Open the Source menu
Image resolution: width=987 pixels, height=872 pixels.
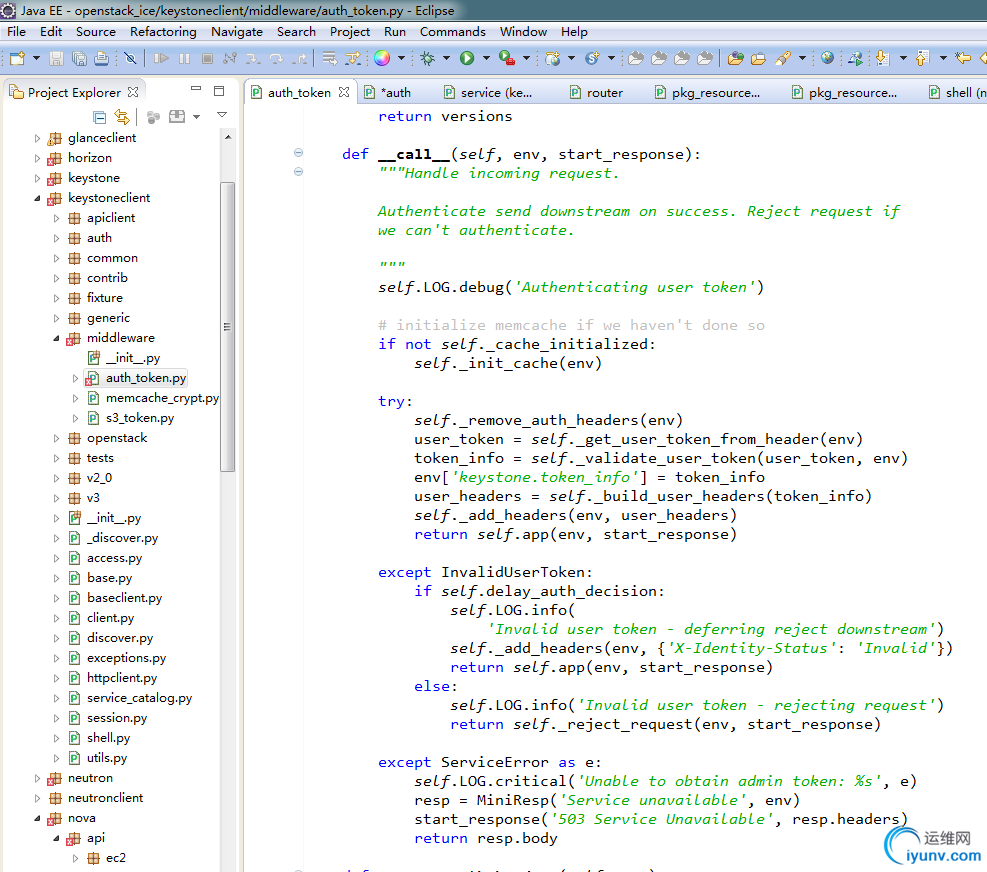(x=96, y=31)
